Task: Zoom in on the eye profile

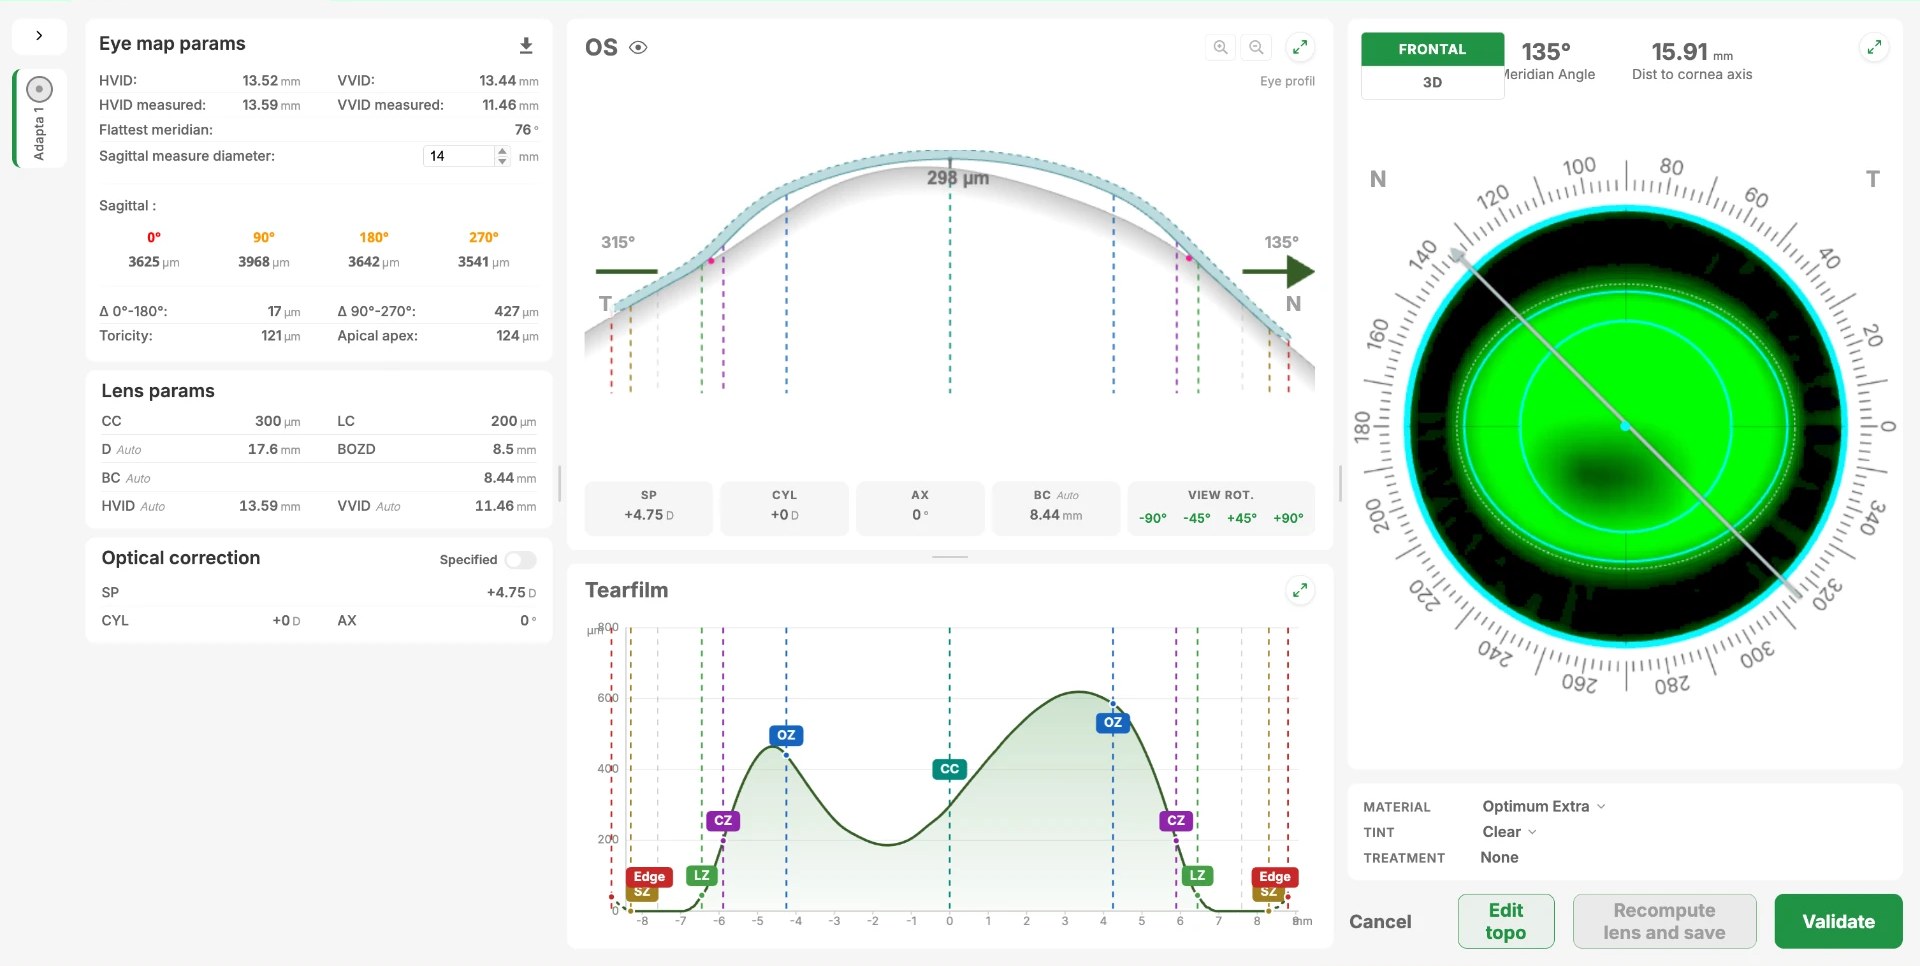Action: [x=1220, y=47]
